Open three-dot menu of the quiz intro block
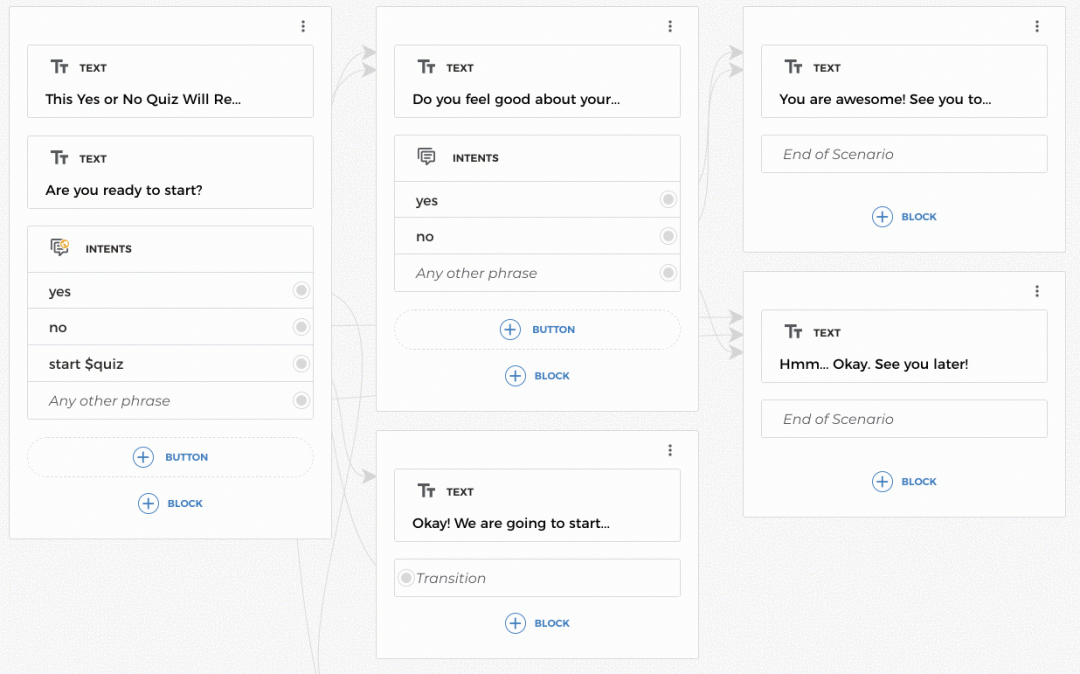This screenshot has width=1080, height=674. (x=303, y=27)
